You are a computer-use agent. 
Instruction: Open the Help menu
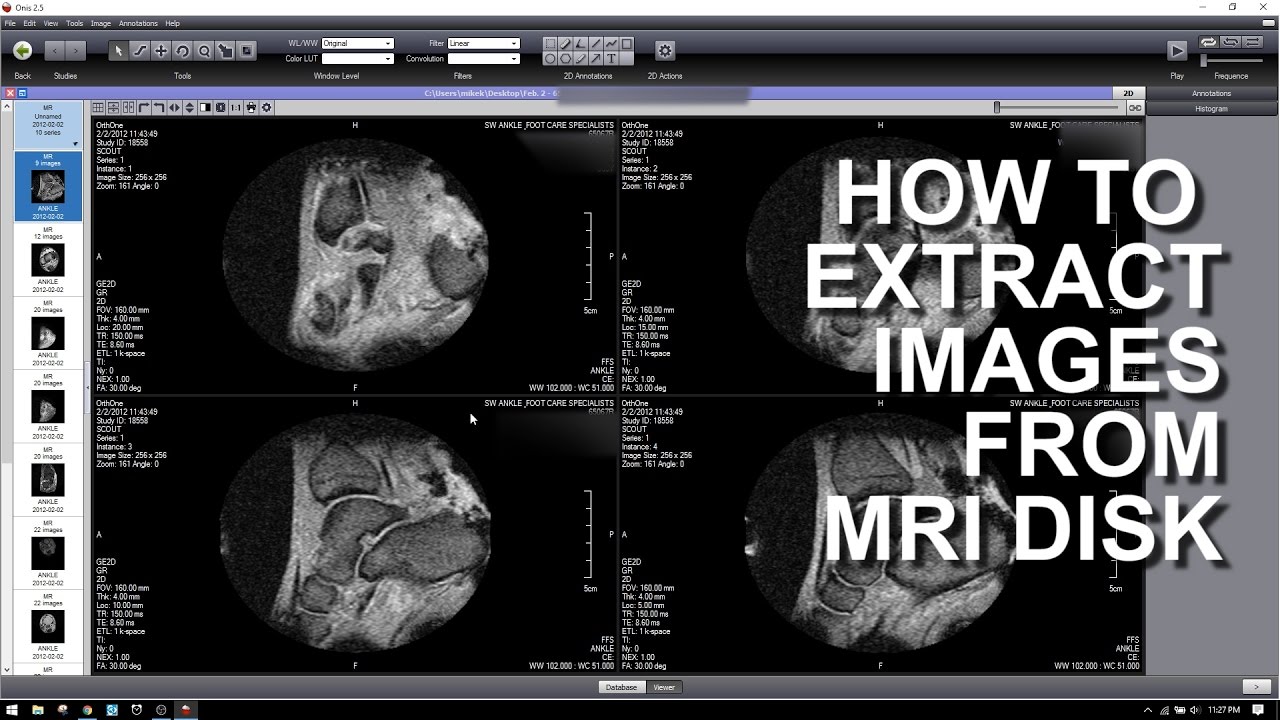tap(173, 23)
